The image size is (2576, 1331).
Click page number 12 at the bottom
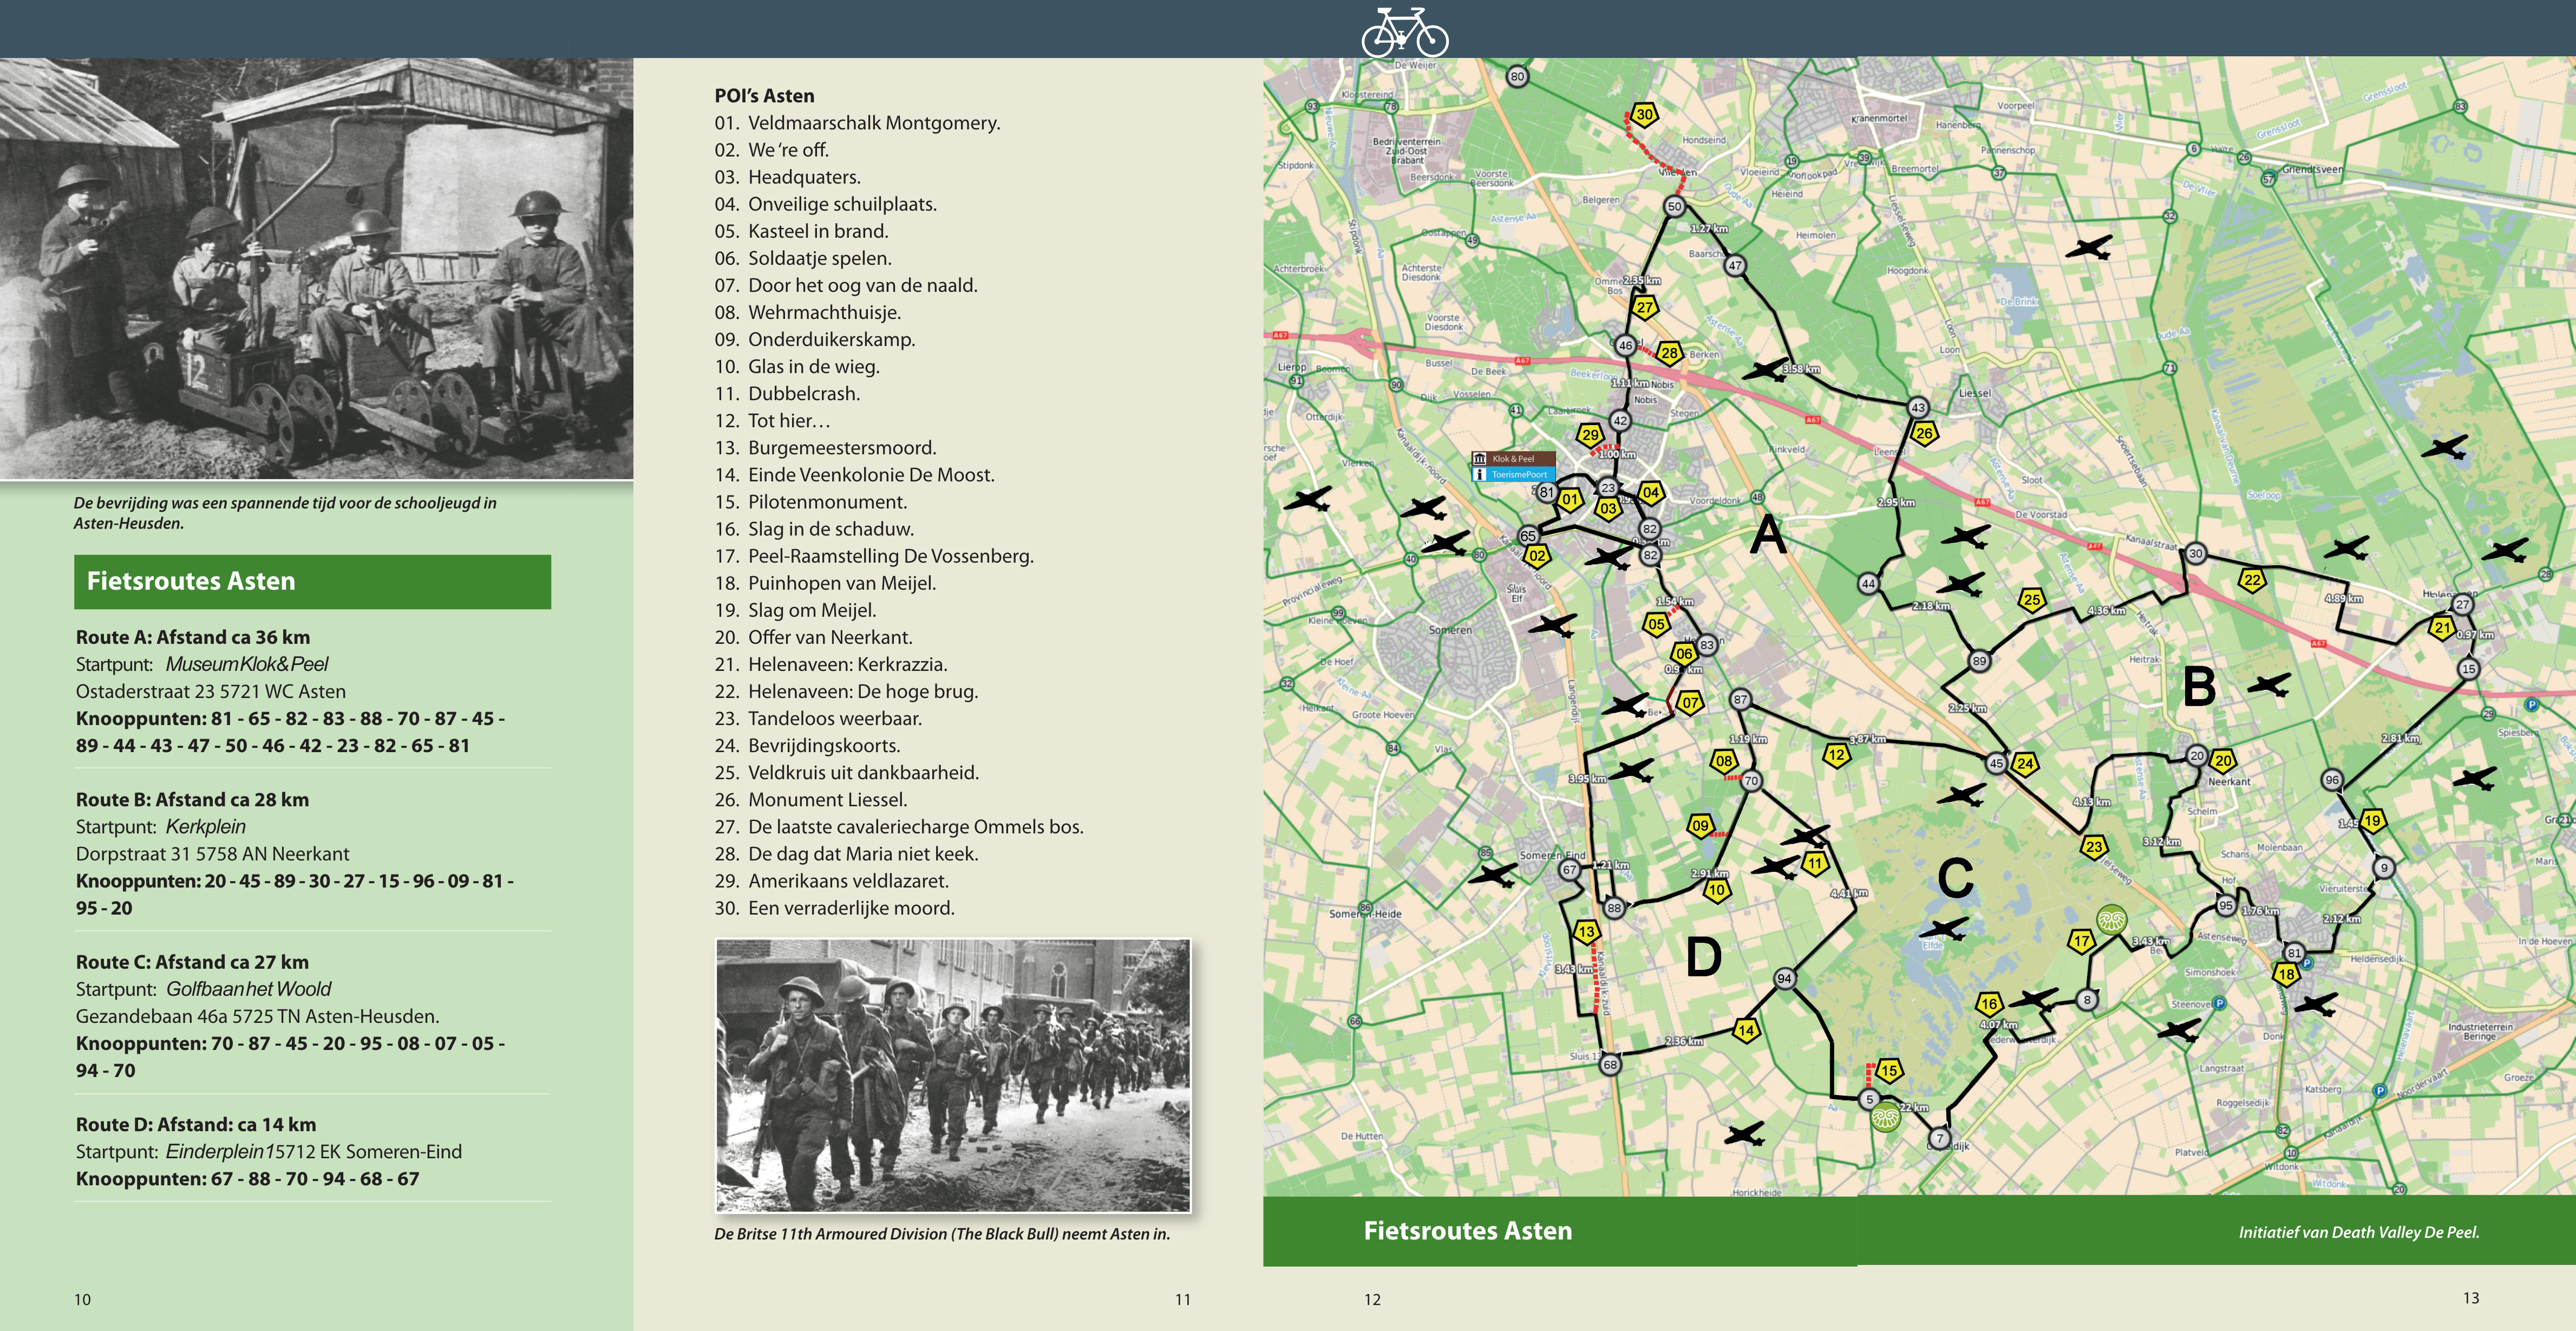coord(1372,1299)
